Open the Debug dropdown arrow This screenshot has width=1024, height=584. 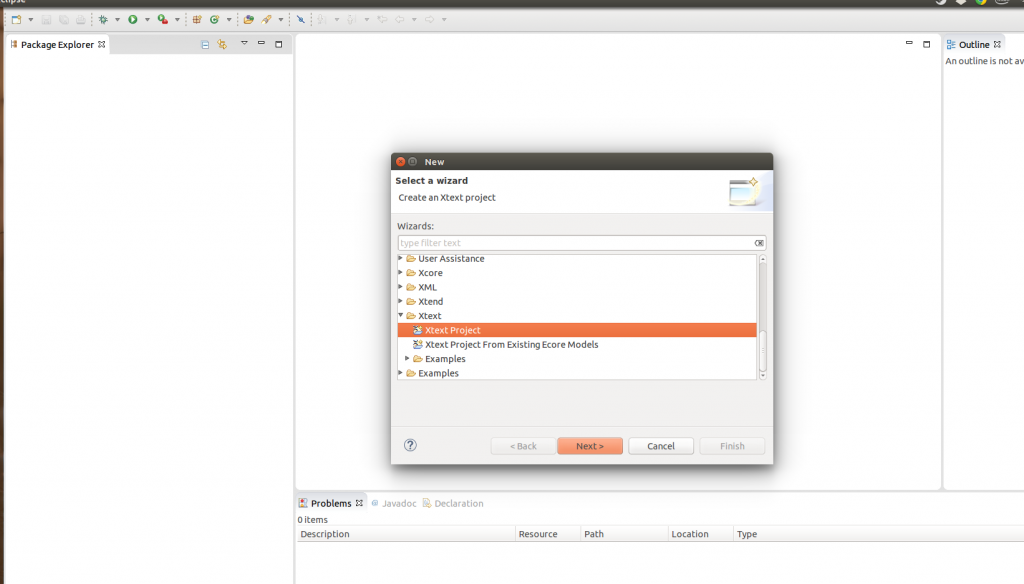tap(118, 20)
